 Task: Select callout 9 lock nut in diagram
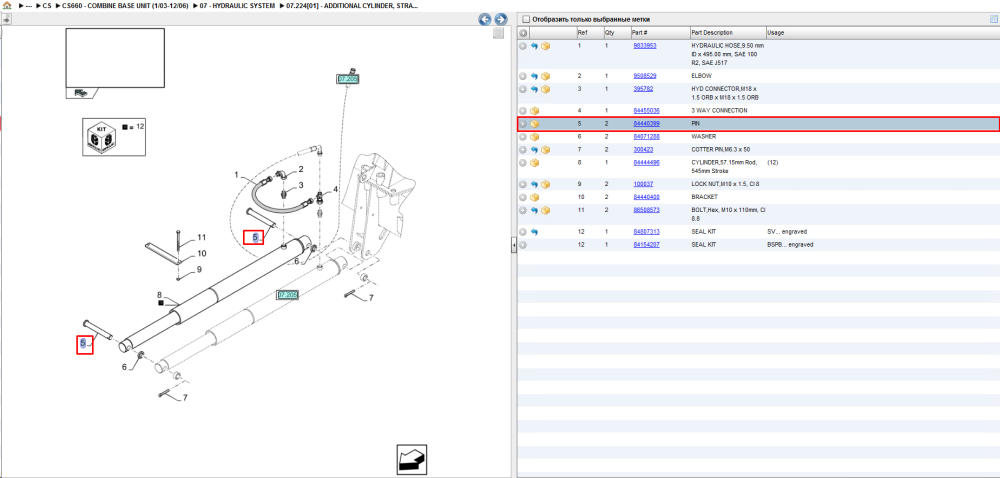(x=199, y=270)
